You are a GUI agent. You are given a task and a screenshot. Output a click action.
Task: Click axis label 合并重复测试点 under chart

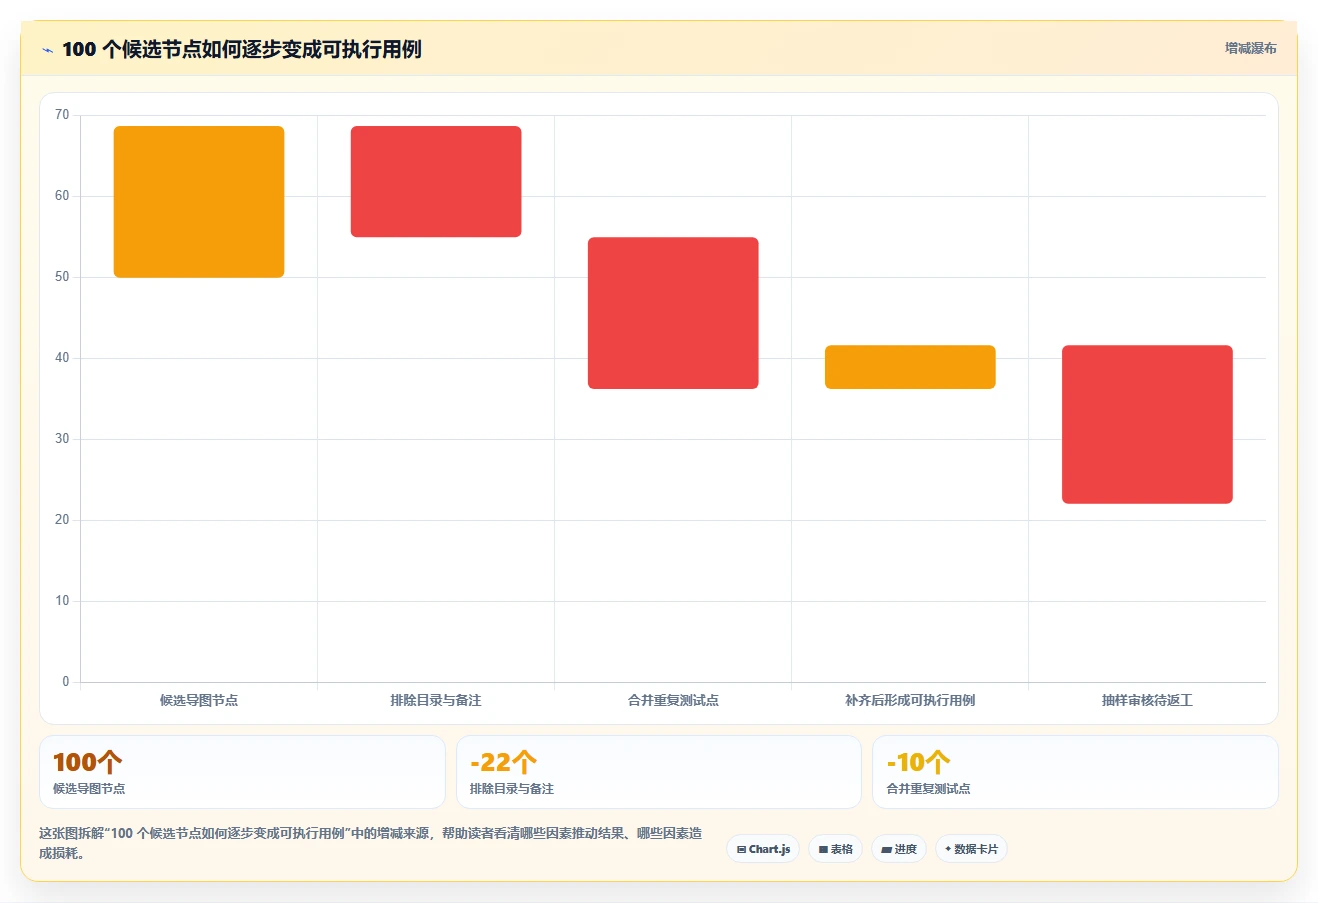coord(673,700)
